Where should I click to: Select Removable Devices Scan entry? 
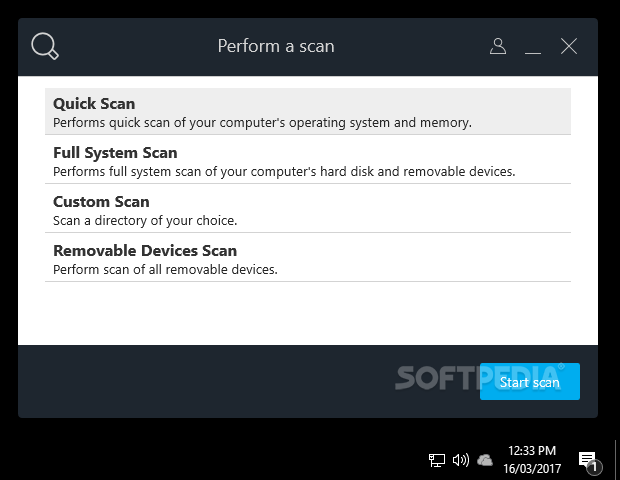click(x=308, y=258)
